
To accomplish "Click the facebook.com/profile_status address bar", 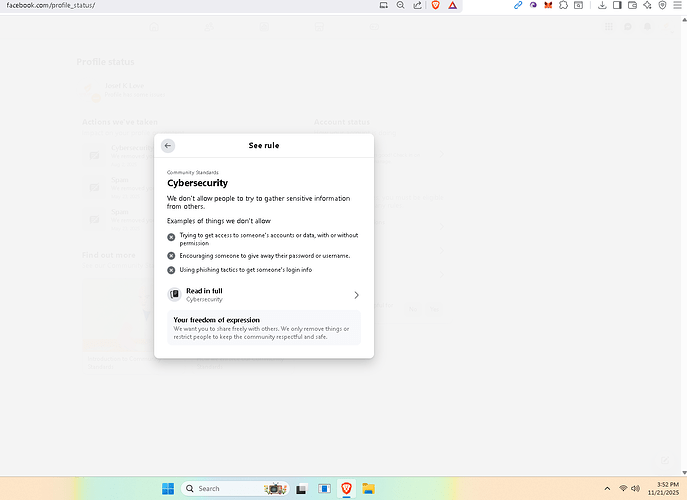I will point(150,6).
